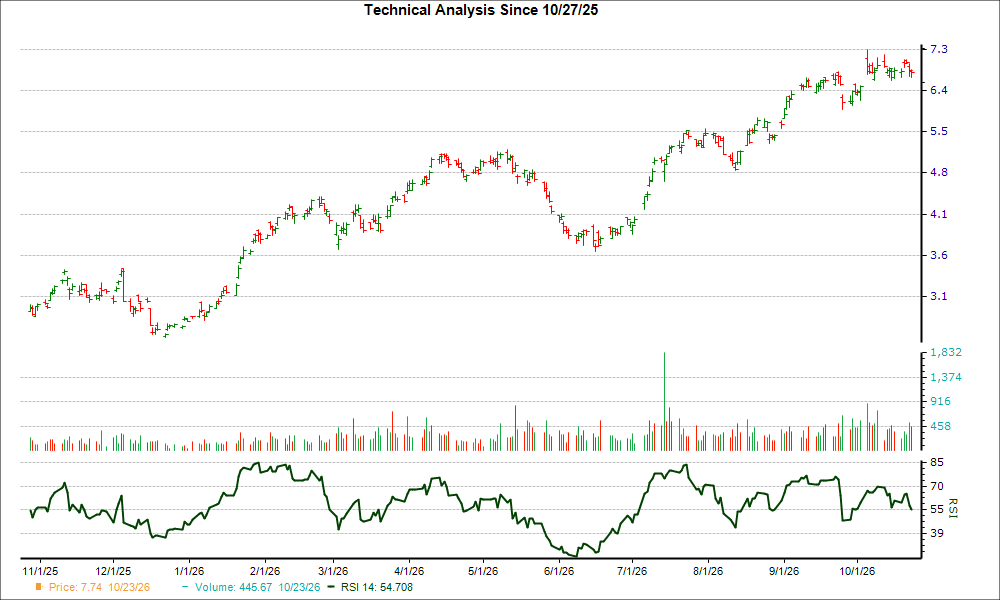Click the 7/1/26 date axis label
The height and width of the screenshot is (600, 1000).
(632, 571)
